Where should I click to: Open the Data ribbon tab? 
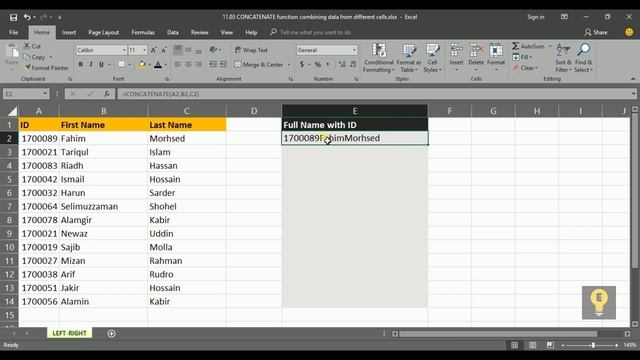click(173, 32)
